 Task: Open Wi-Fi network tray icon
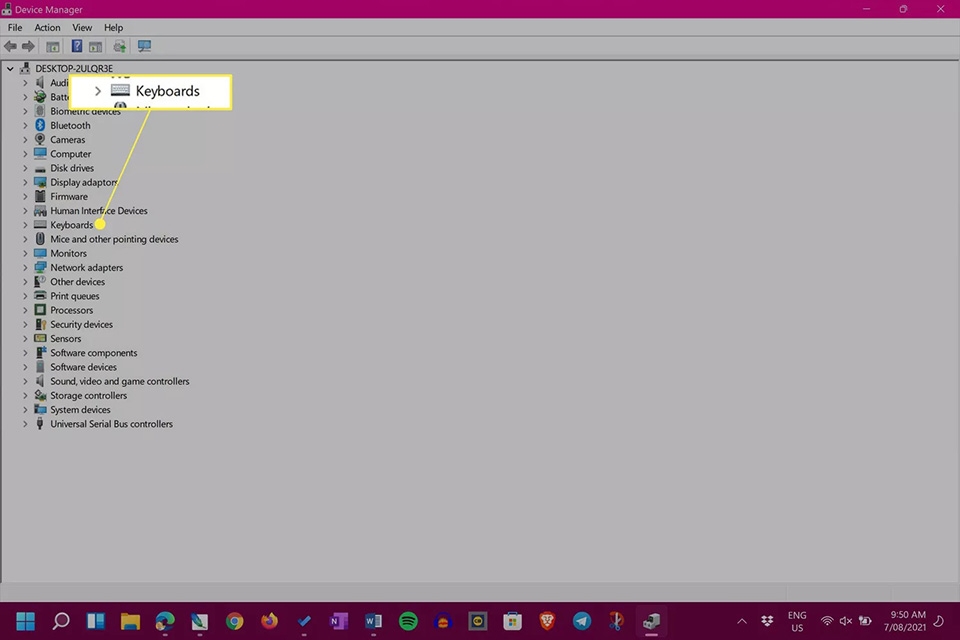827,622
